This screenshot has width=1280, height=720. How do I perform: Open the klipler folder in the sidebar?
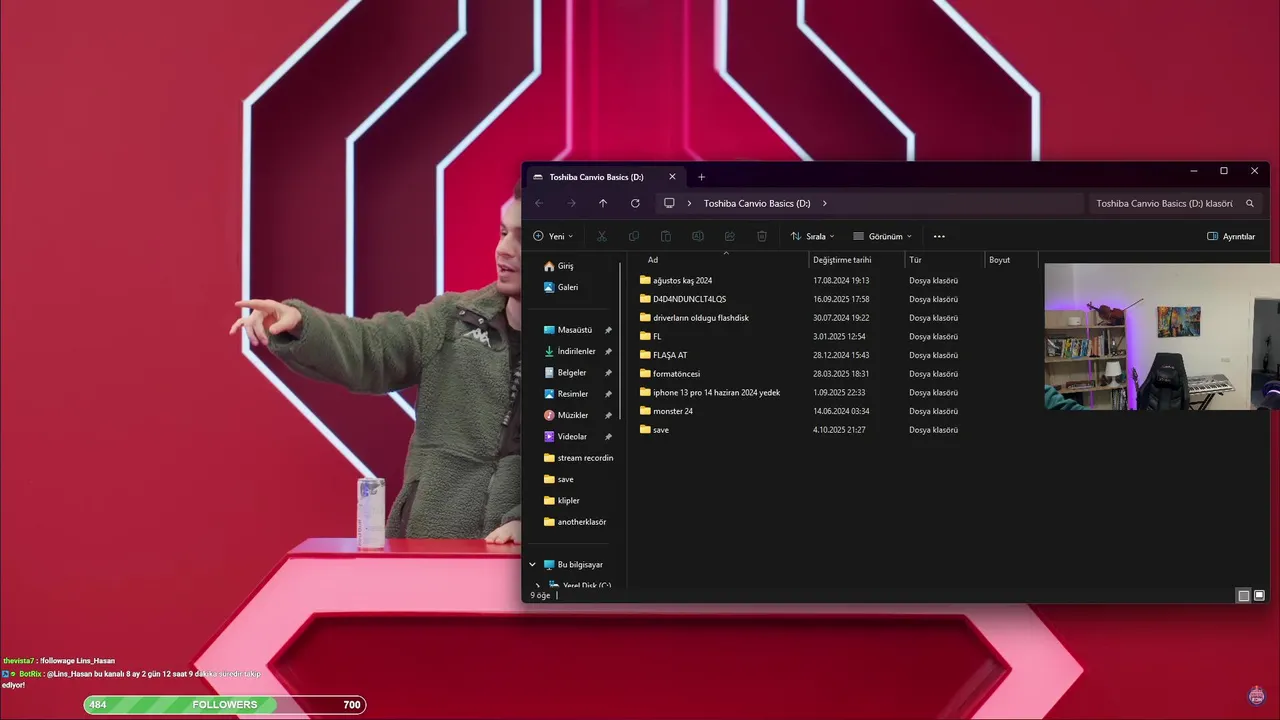[561, 500]
